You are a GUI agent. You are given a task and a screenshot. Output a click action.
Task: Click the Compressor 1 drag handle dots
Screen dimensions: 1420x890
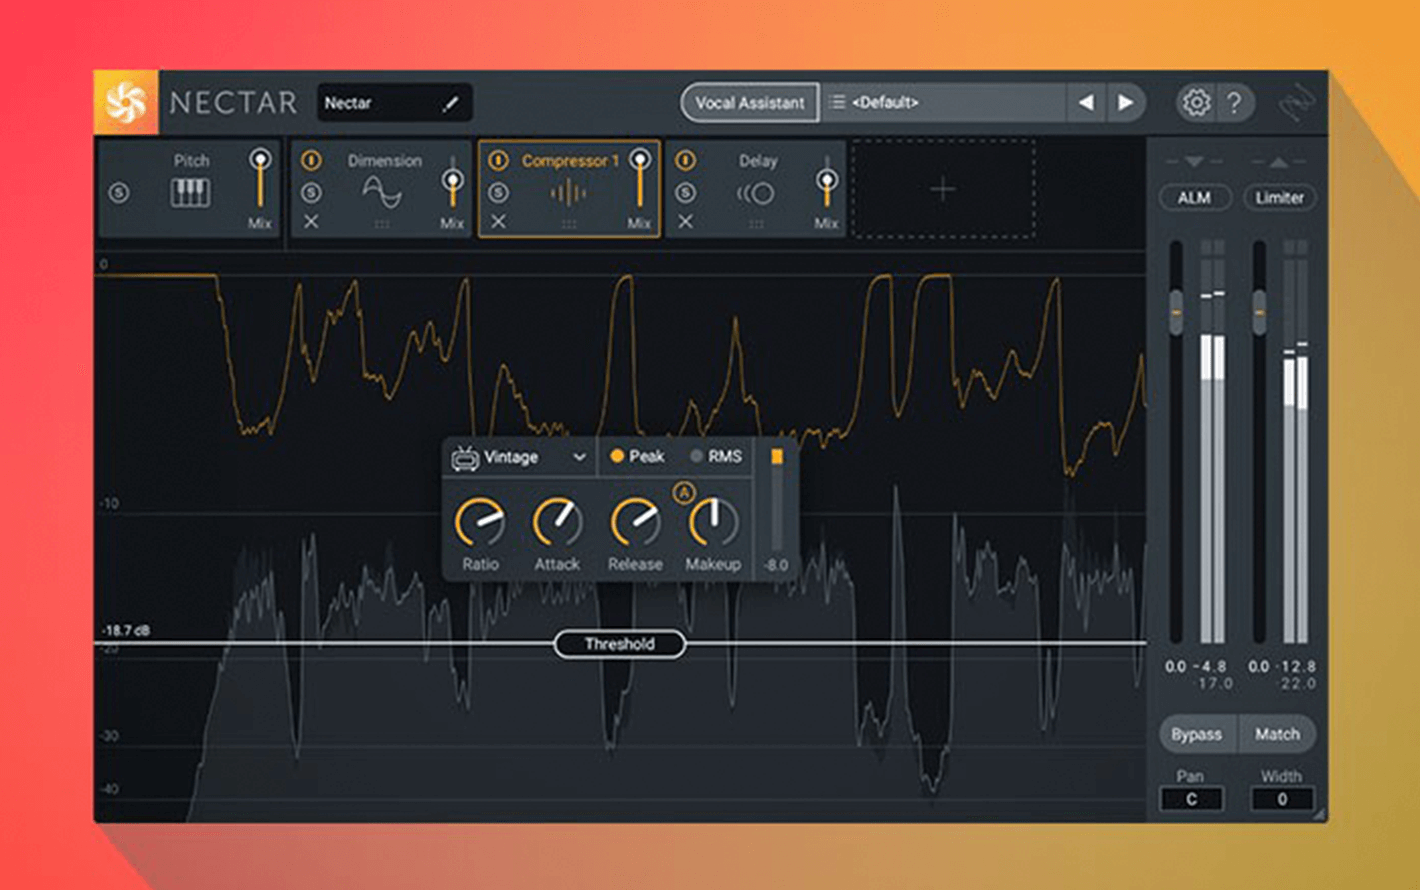click(x=568, y=224)
